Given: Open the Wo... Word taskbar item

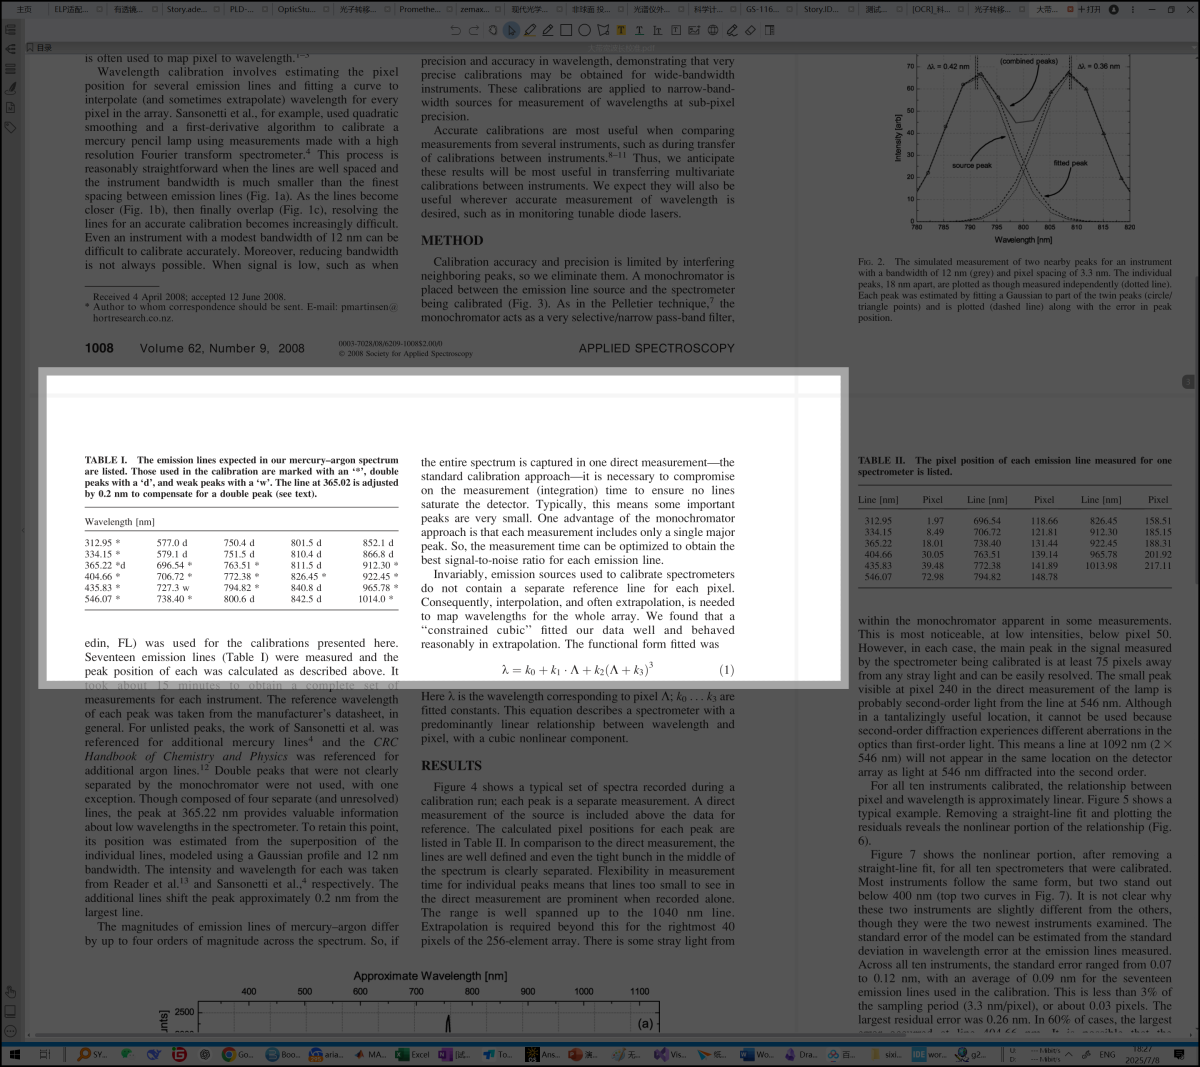Looking at the screenshot, I should click(757, 1054).
